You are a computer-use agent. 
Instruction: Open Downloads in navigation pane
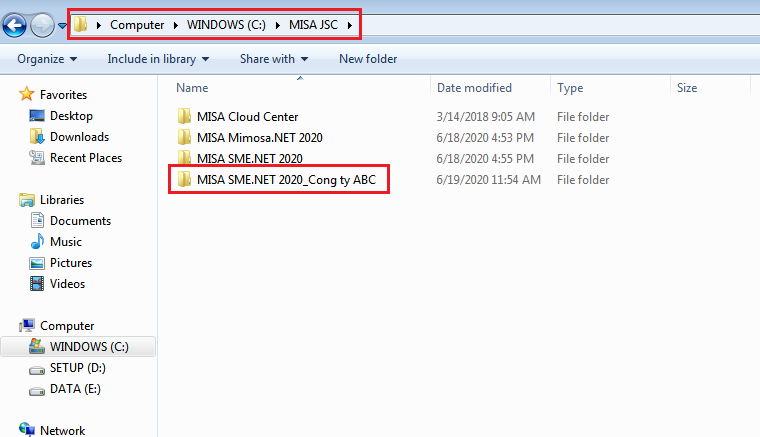[79, 137]
